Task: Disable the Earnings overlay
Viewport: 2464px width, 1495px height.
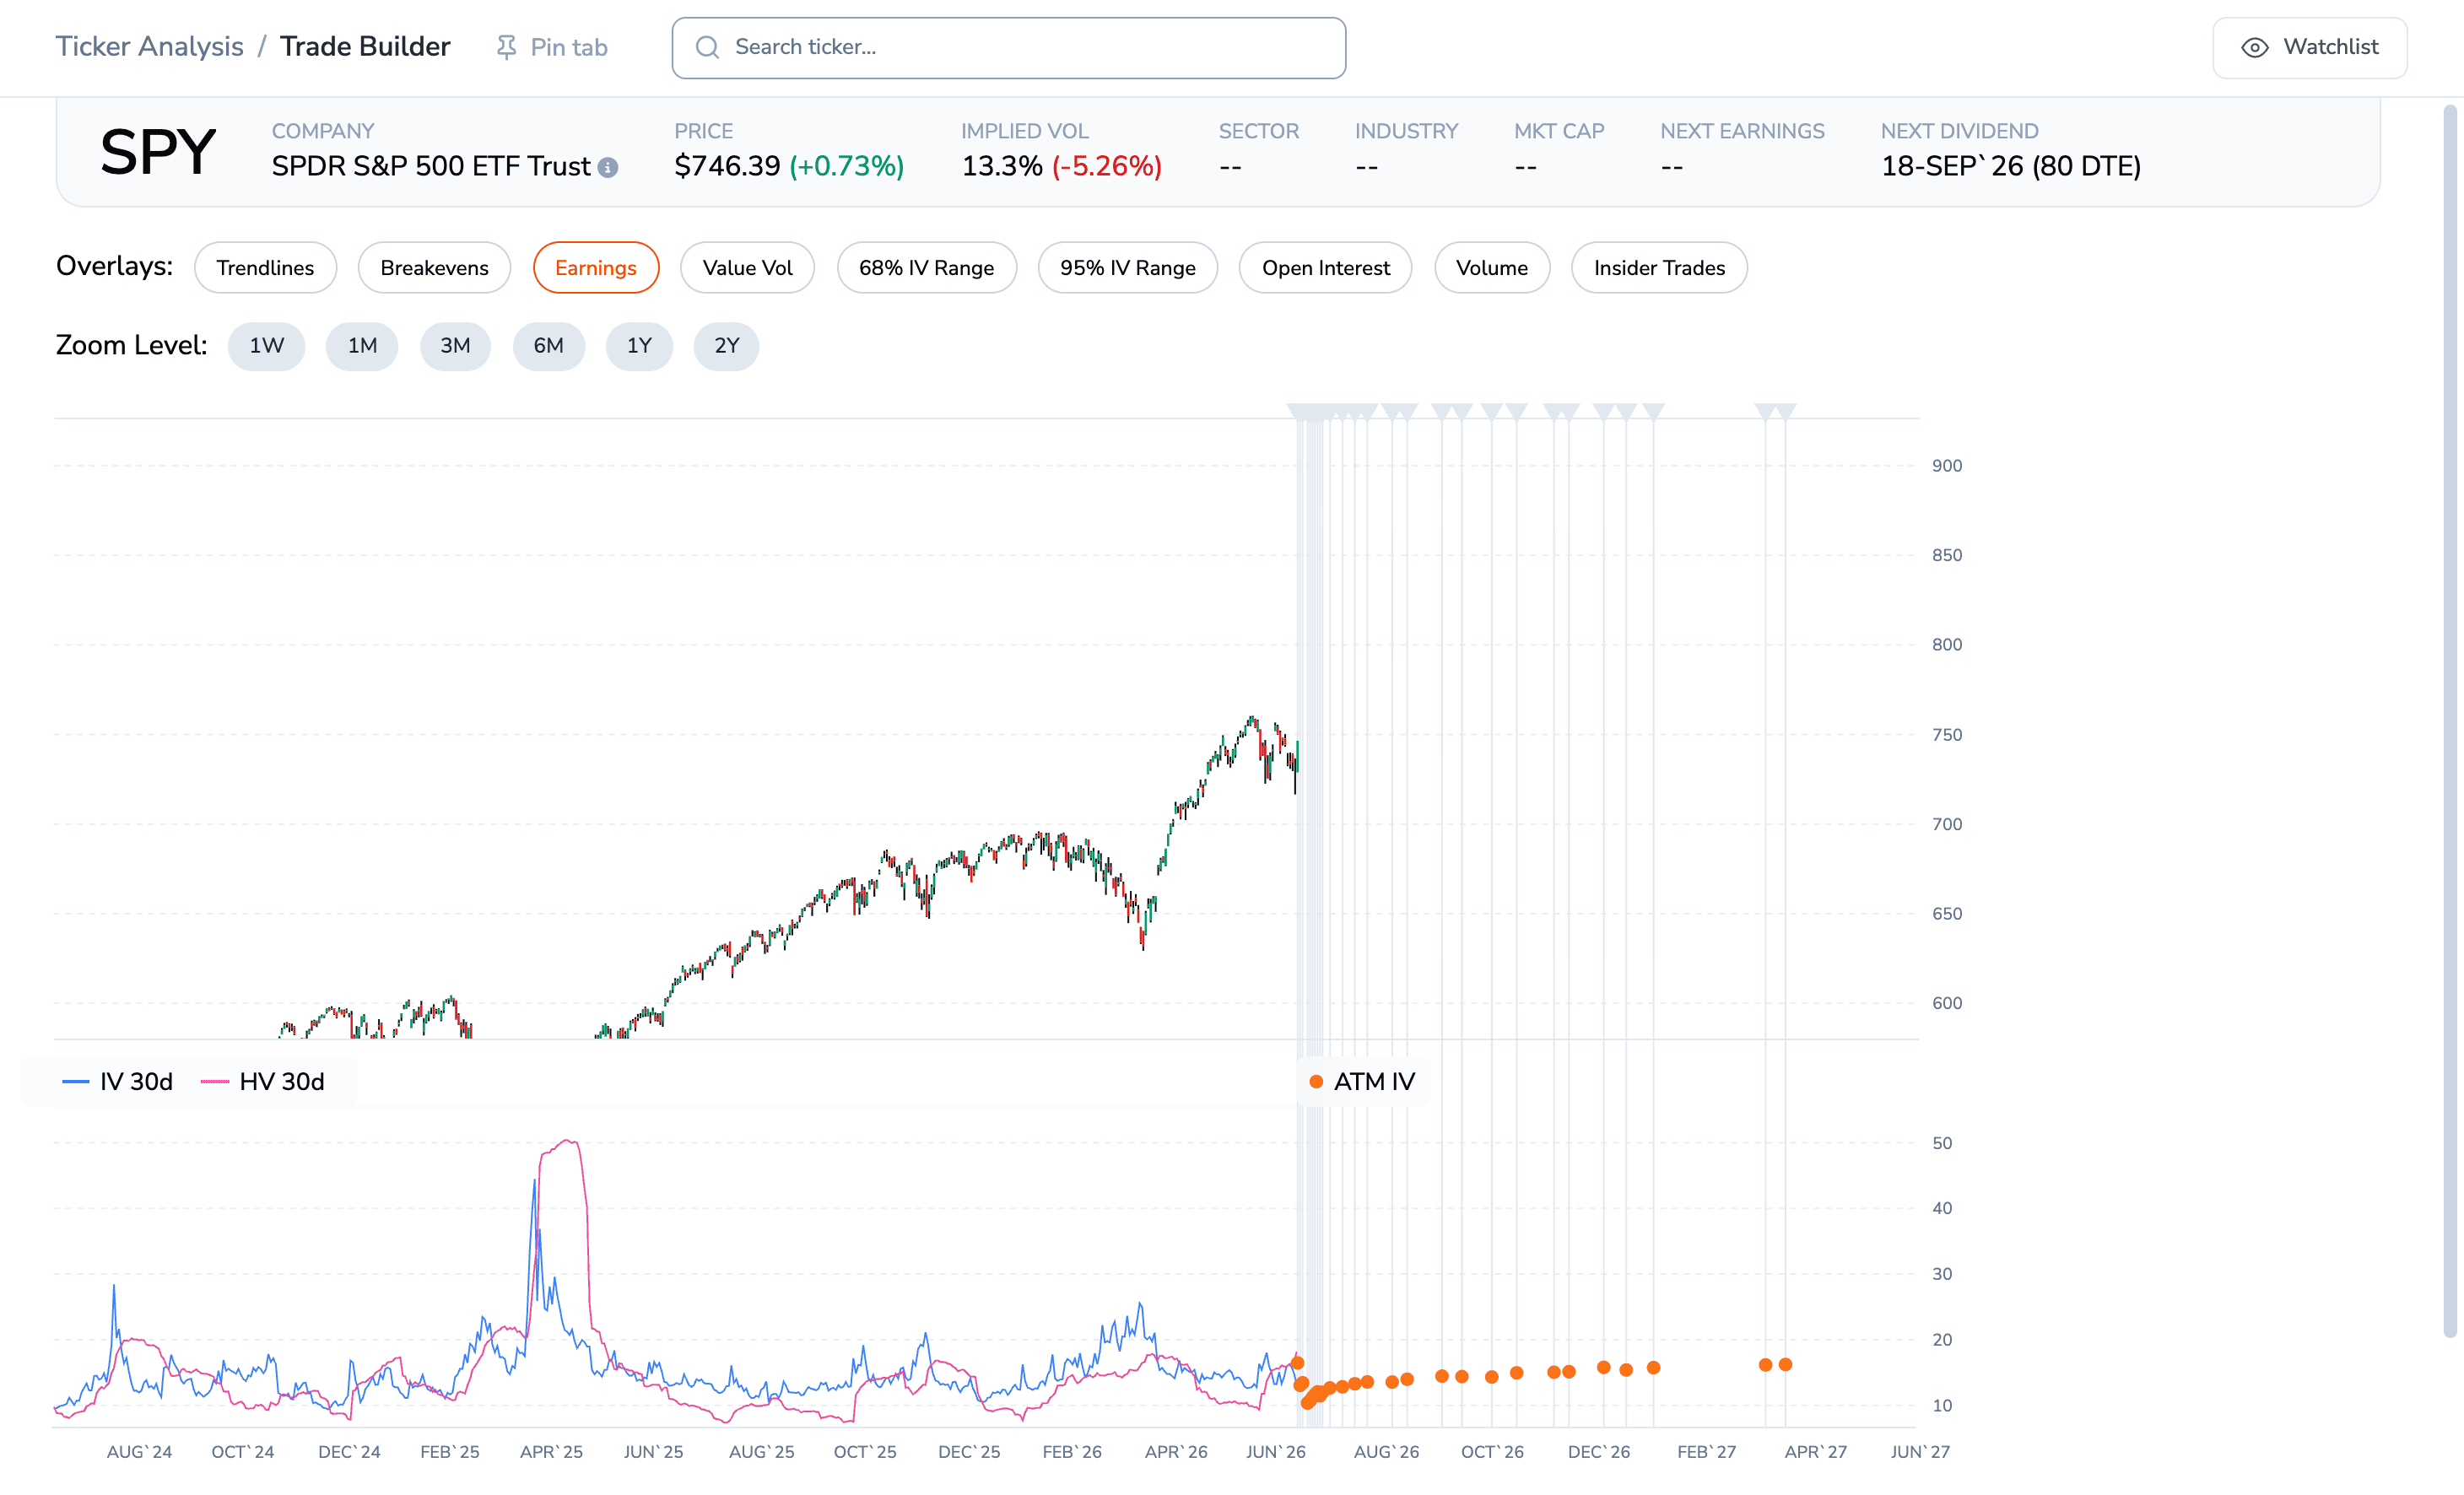Action: tap(596, 268)
